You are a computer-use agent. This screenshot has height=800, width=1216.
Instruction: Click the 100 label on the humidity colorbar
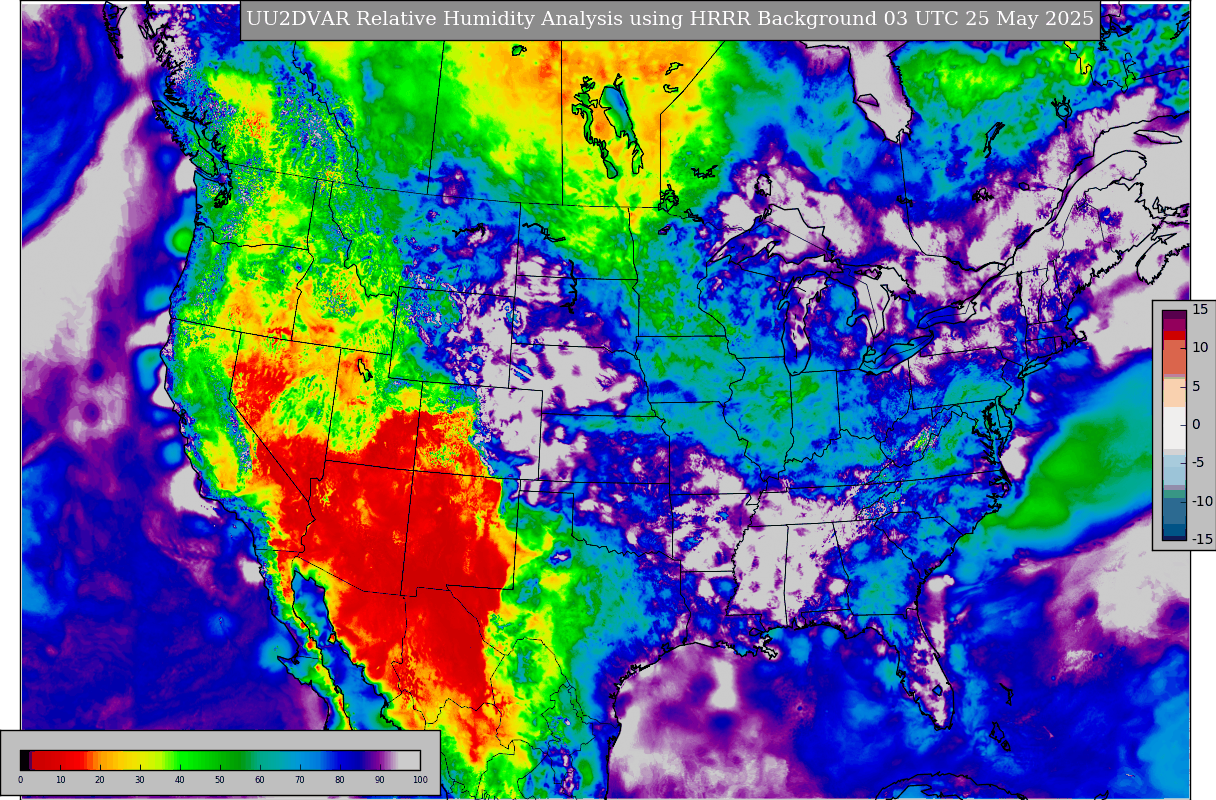point(420,780)
